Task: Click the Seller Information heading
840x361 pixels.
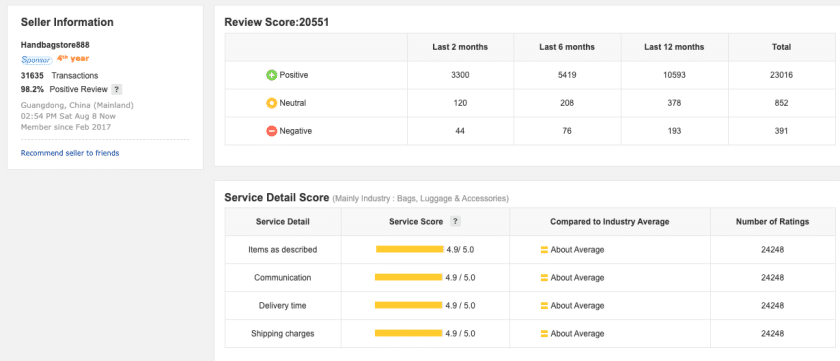Action: coord(67,22)
